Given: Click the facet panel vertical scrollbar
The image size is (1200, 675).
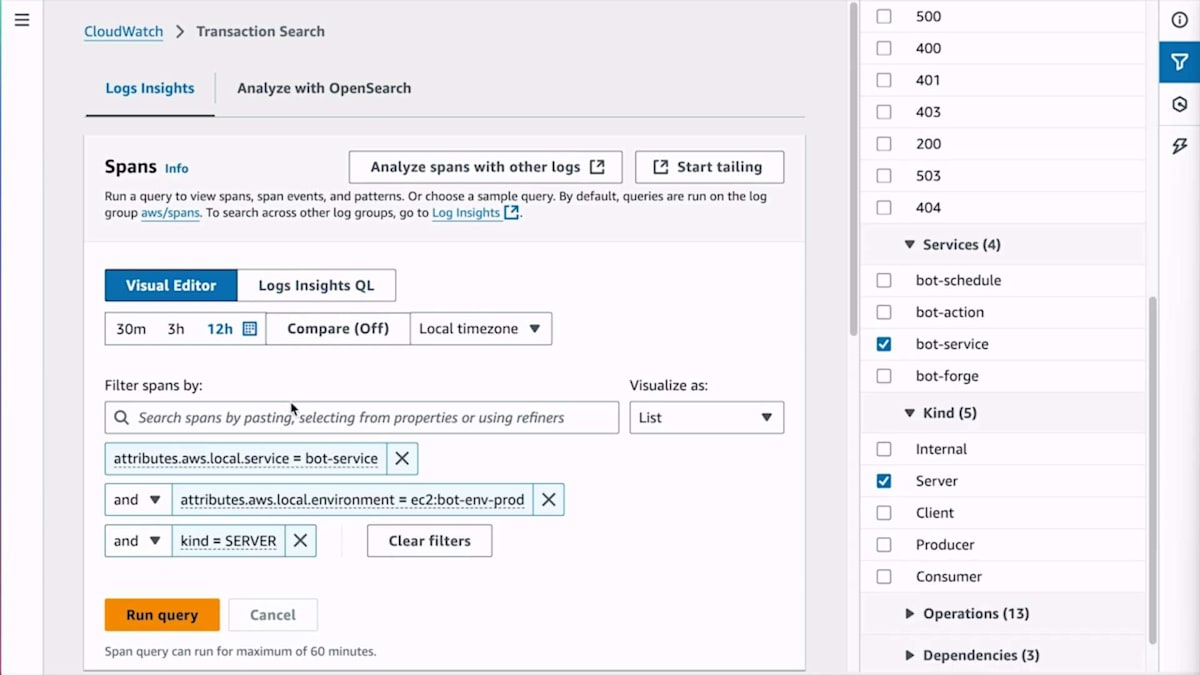Looking at the screenshot, I should (1153, 470).
